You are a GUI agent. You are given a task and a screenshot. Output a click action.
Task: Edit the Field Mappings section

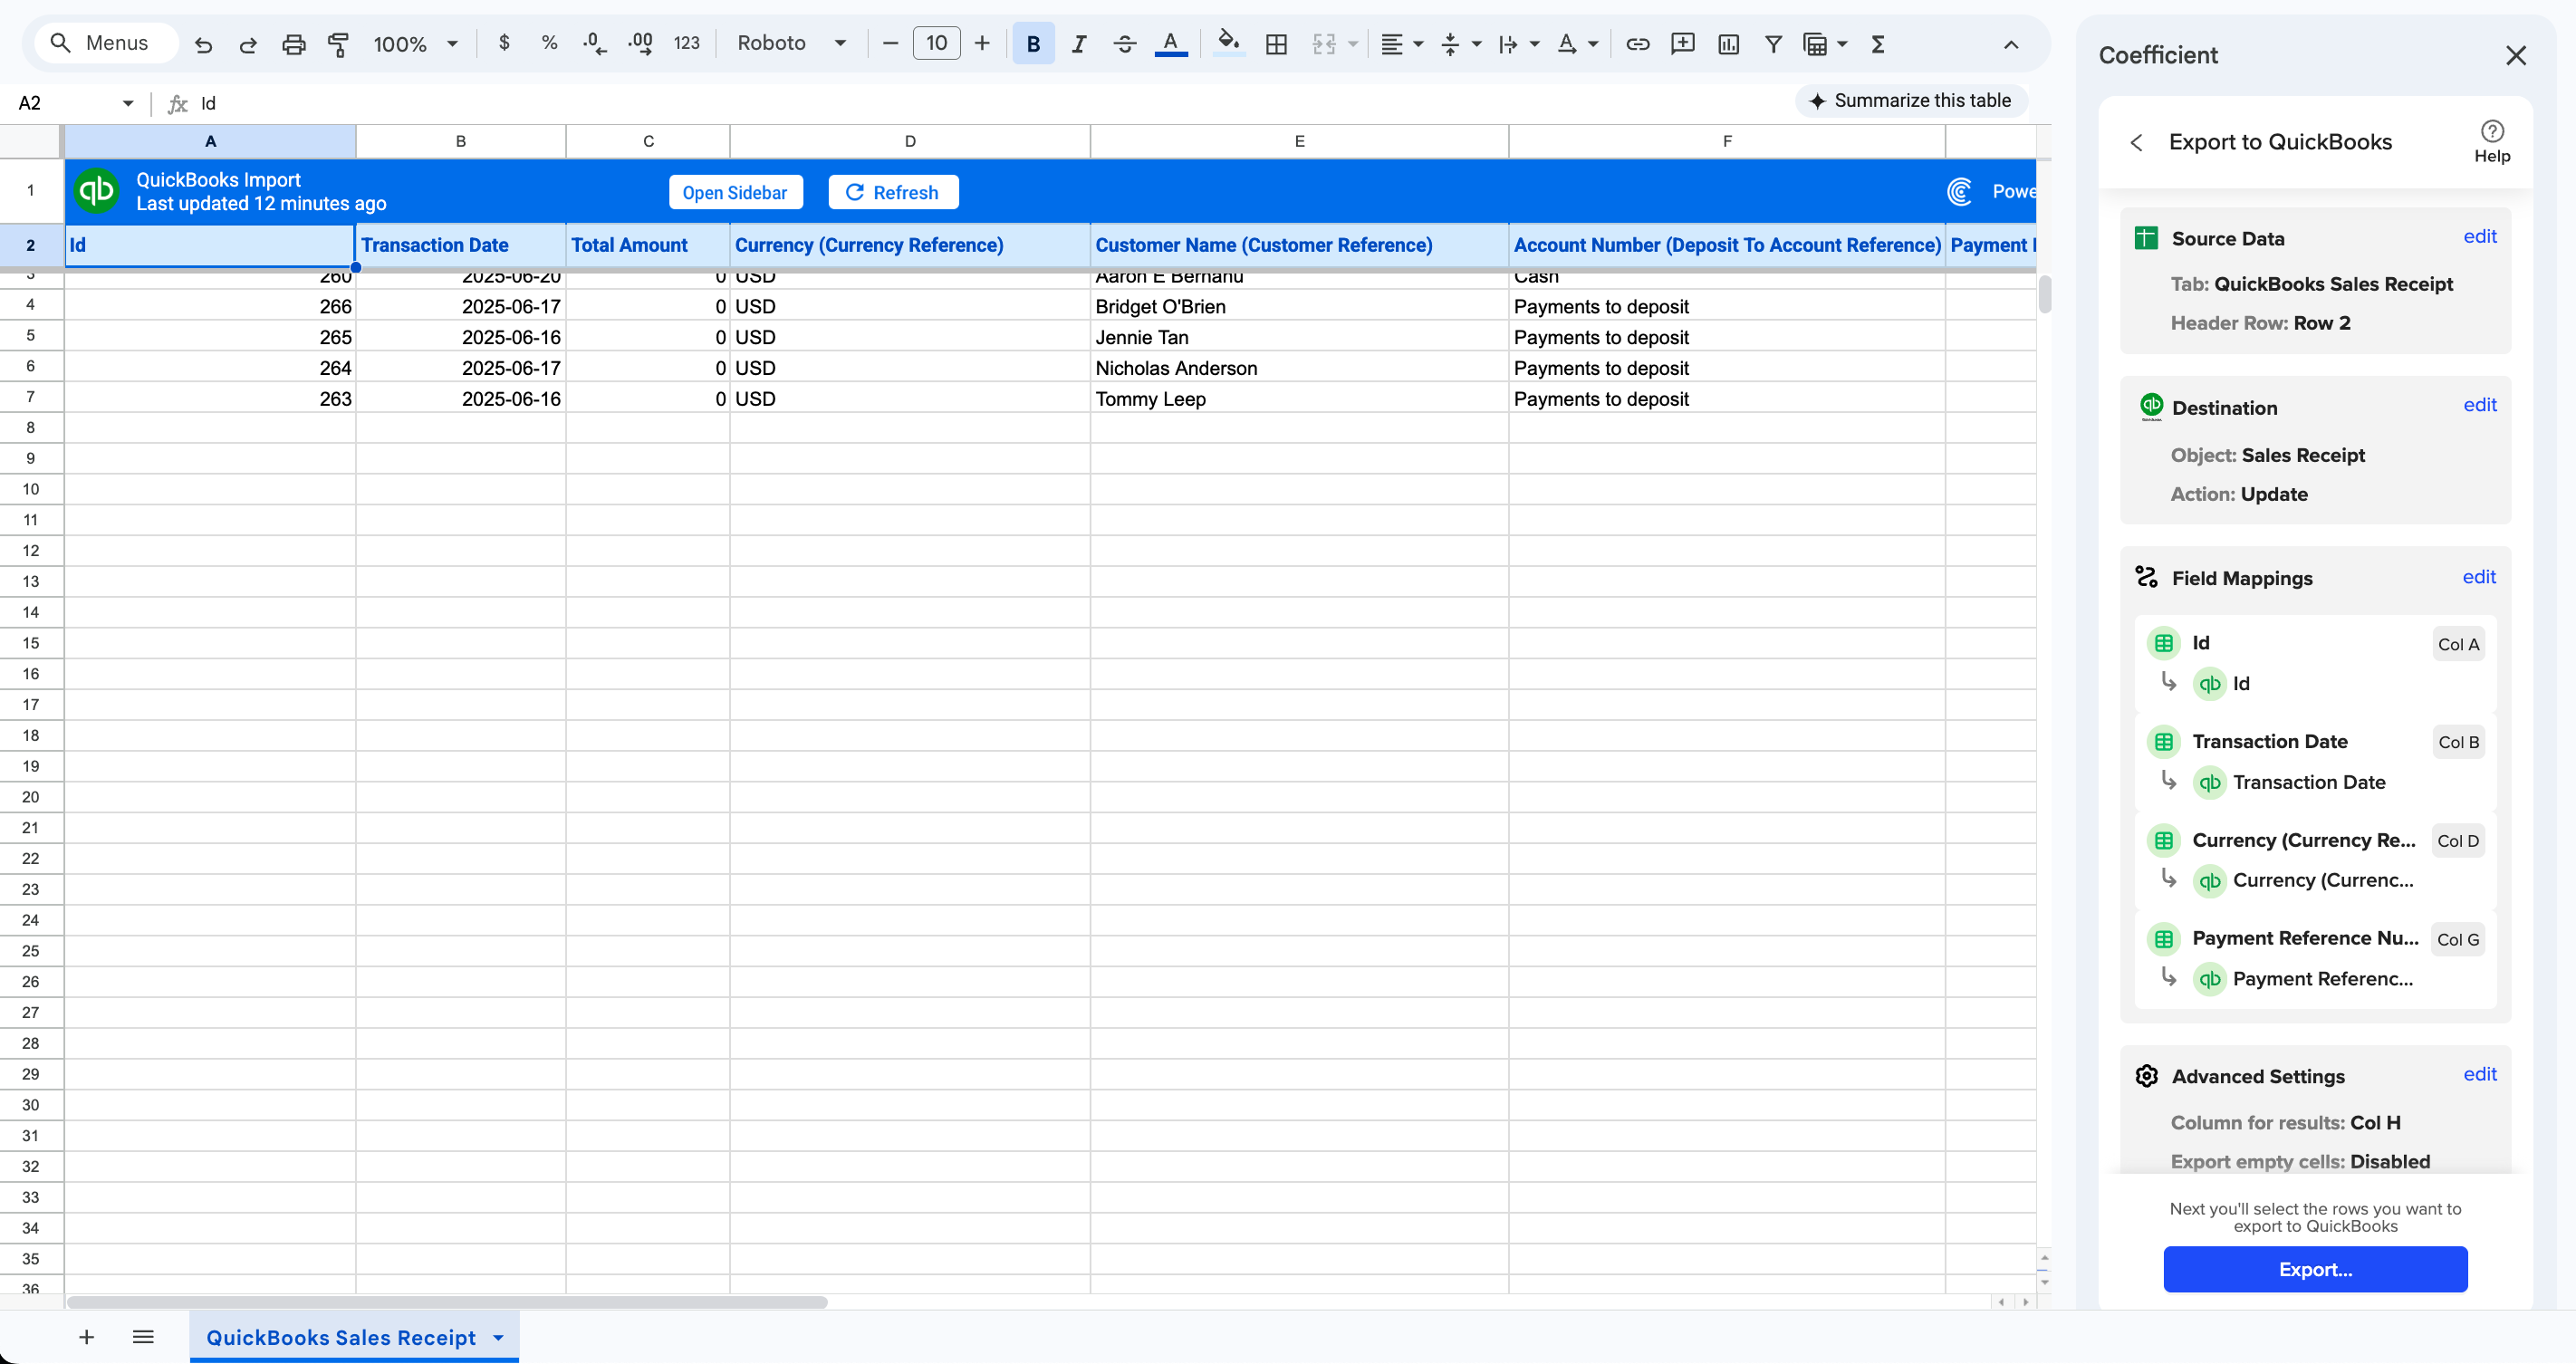[x=2480, y=577]
